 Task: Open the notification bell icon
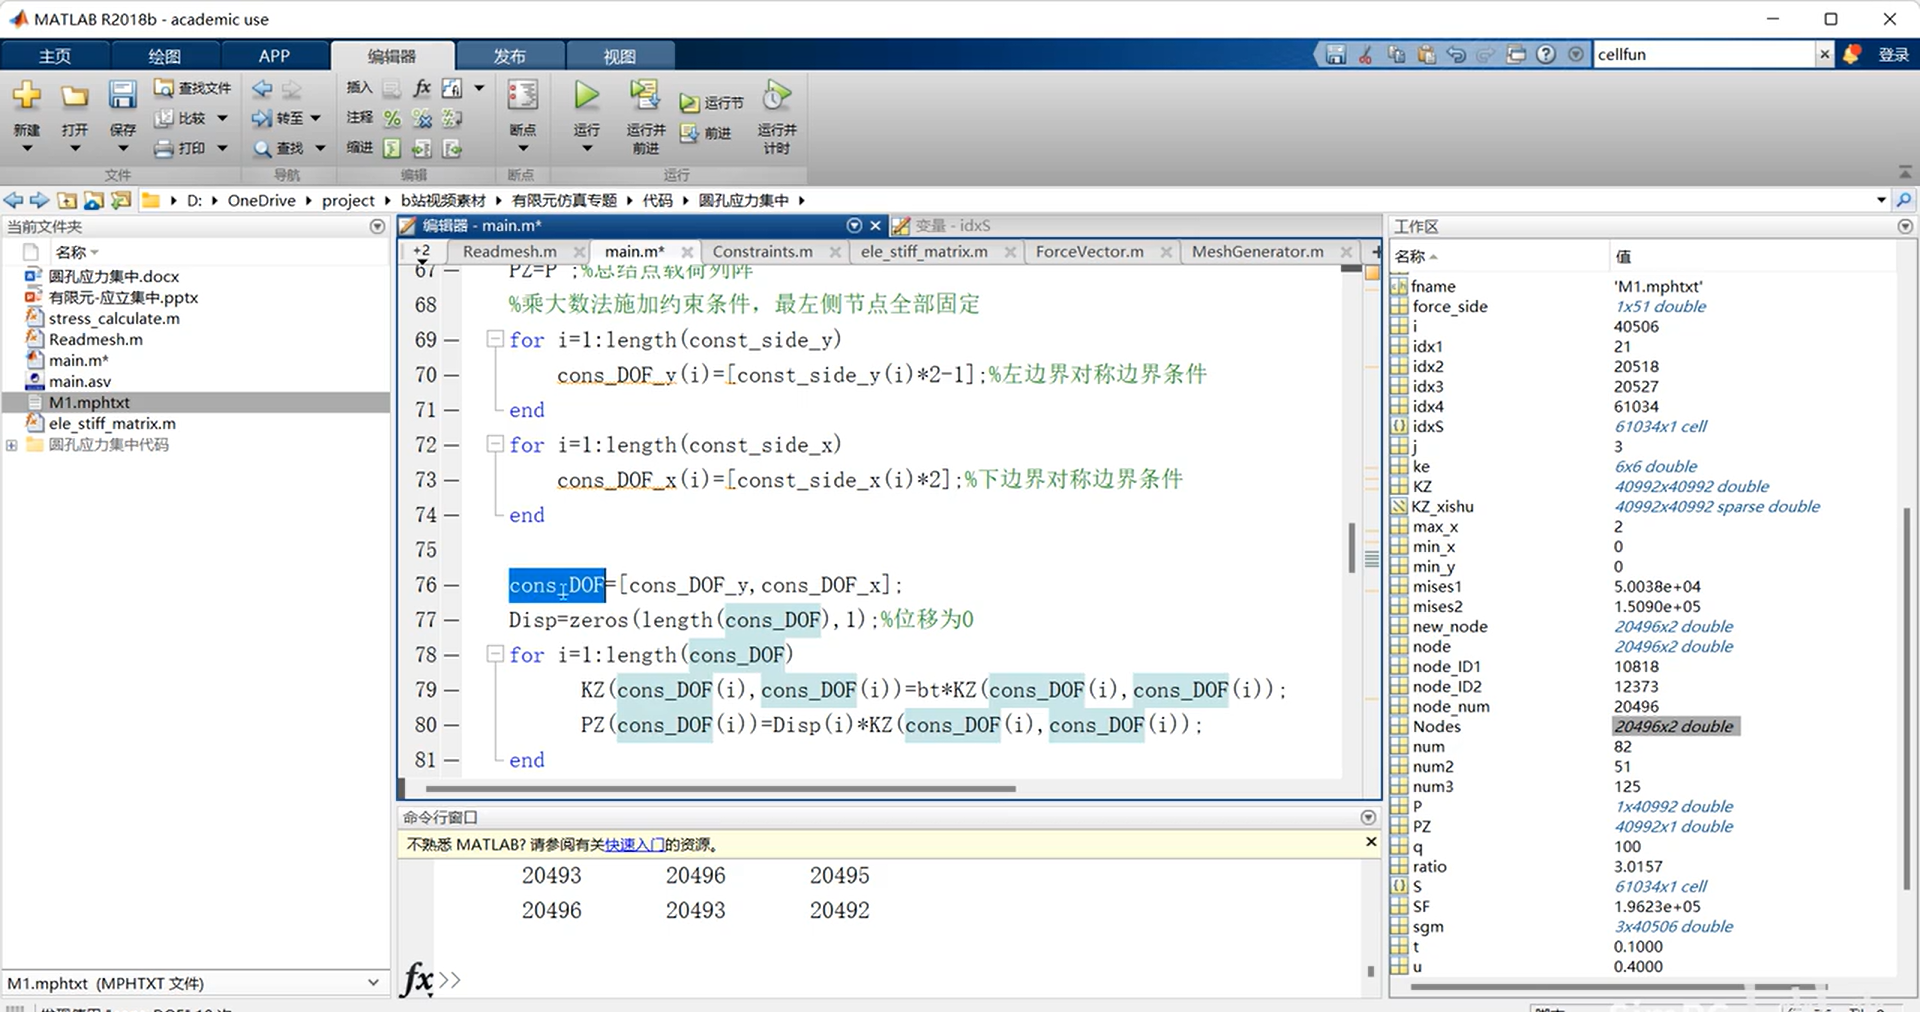click(1852, 55)
